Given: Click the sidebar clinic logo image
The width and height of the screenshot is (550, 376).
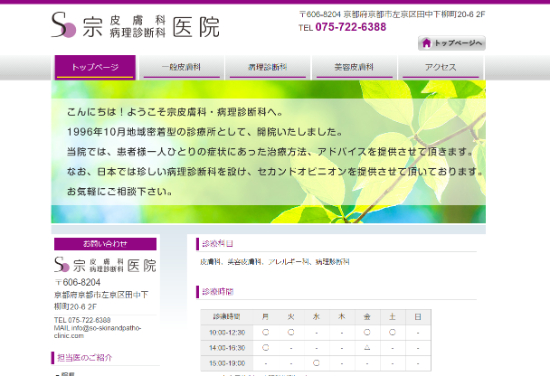Looking at the screenshot, I should 105,265.
